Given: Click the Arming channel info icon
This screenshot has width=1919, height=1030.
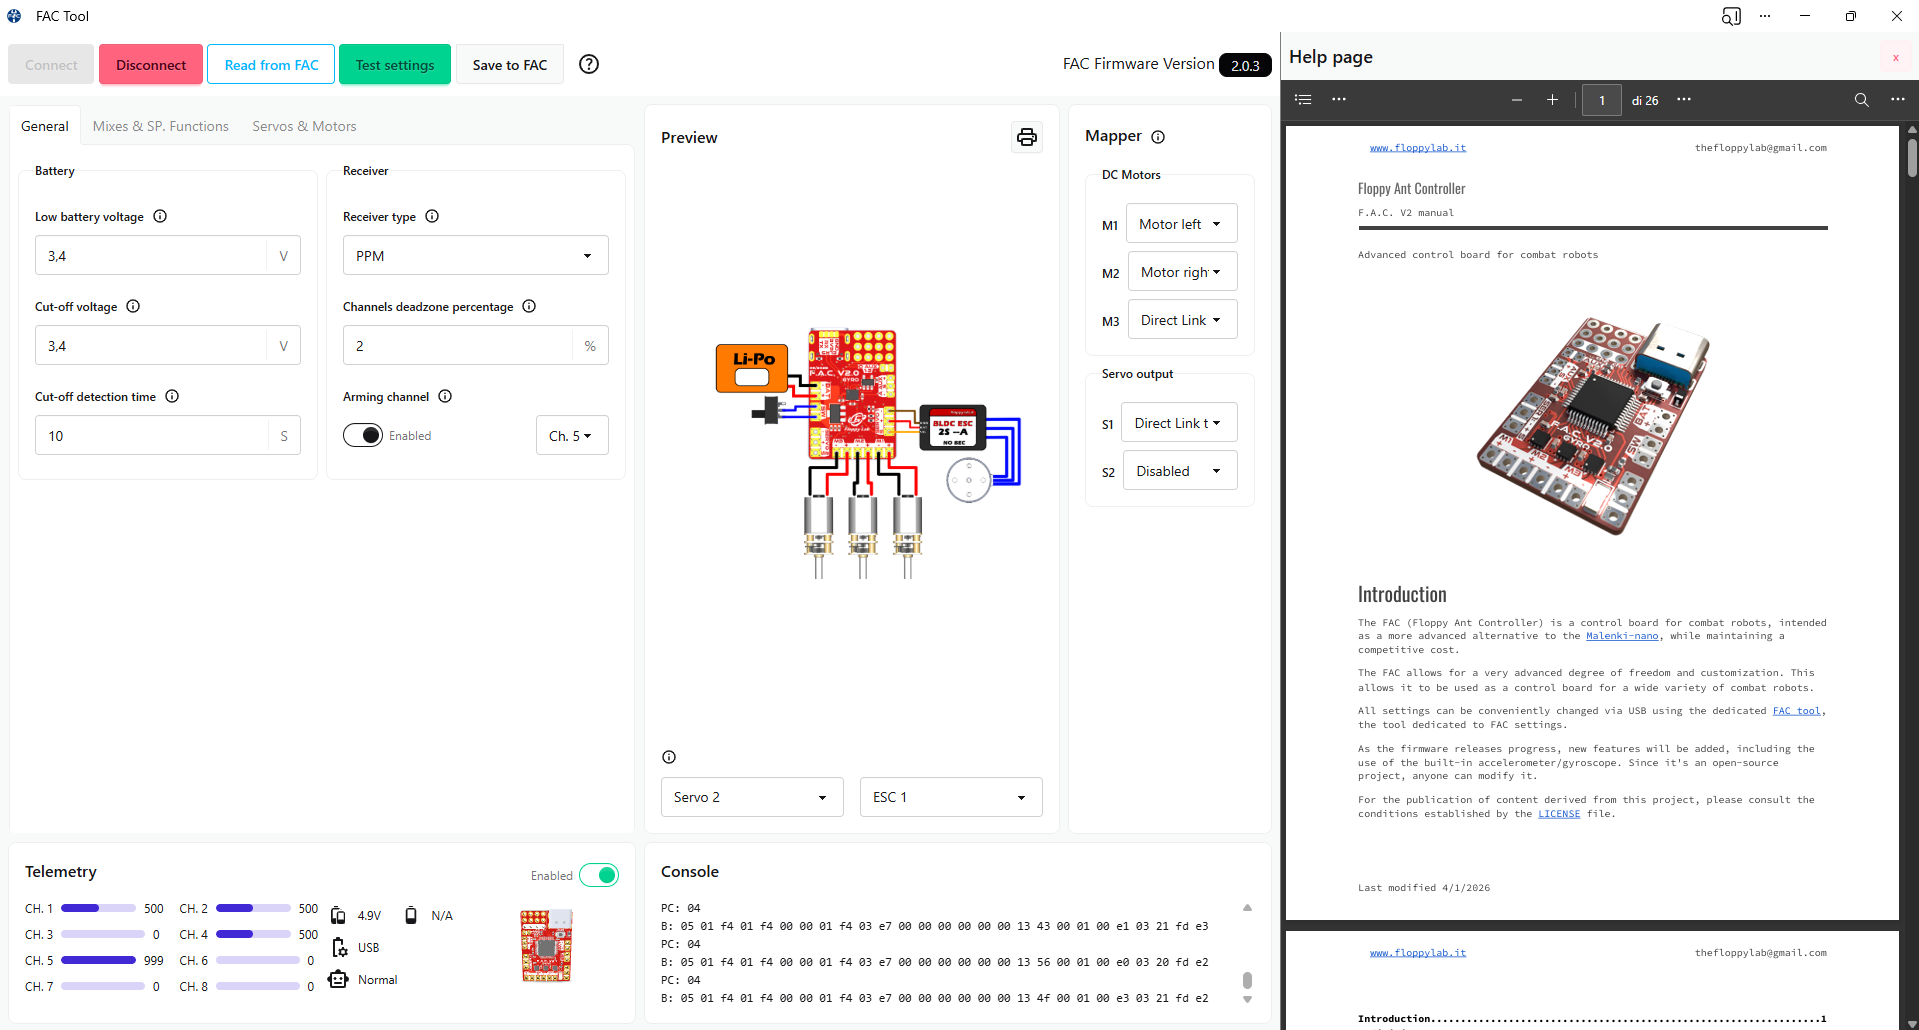Looking at the screenshot, I should (x=445, y=396).
